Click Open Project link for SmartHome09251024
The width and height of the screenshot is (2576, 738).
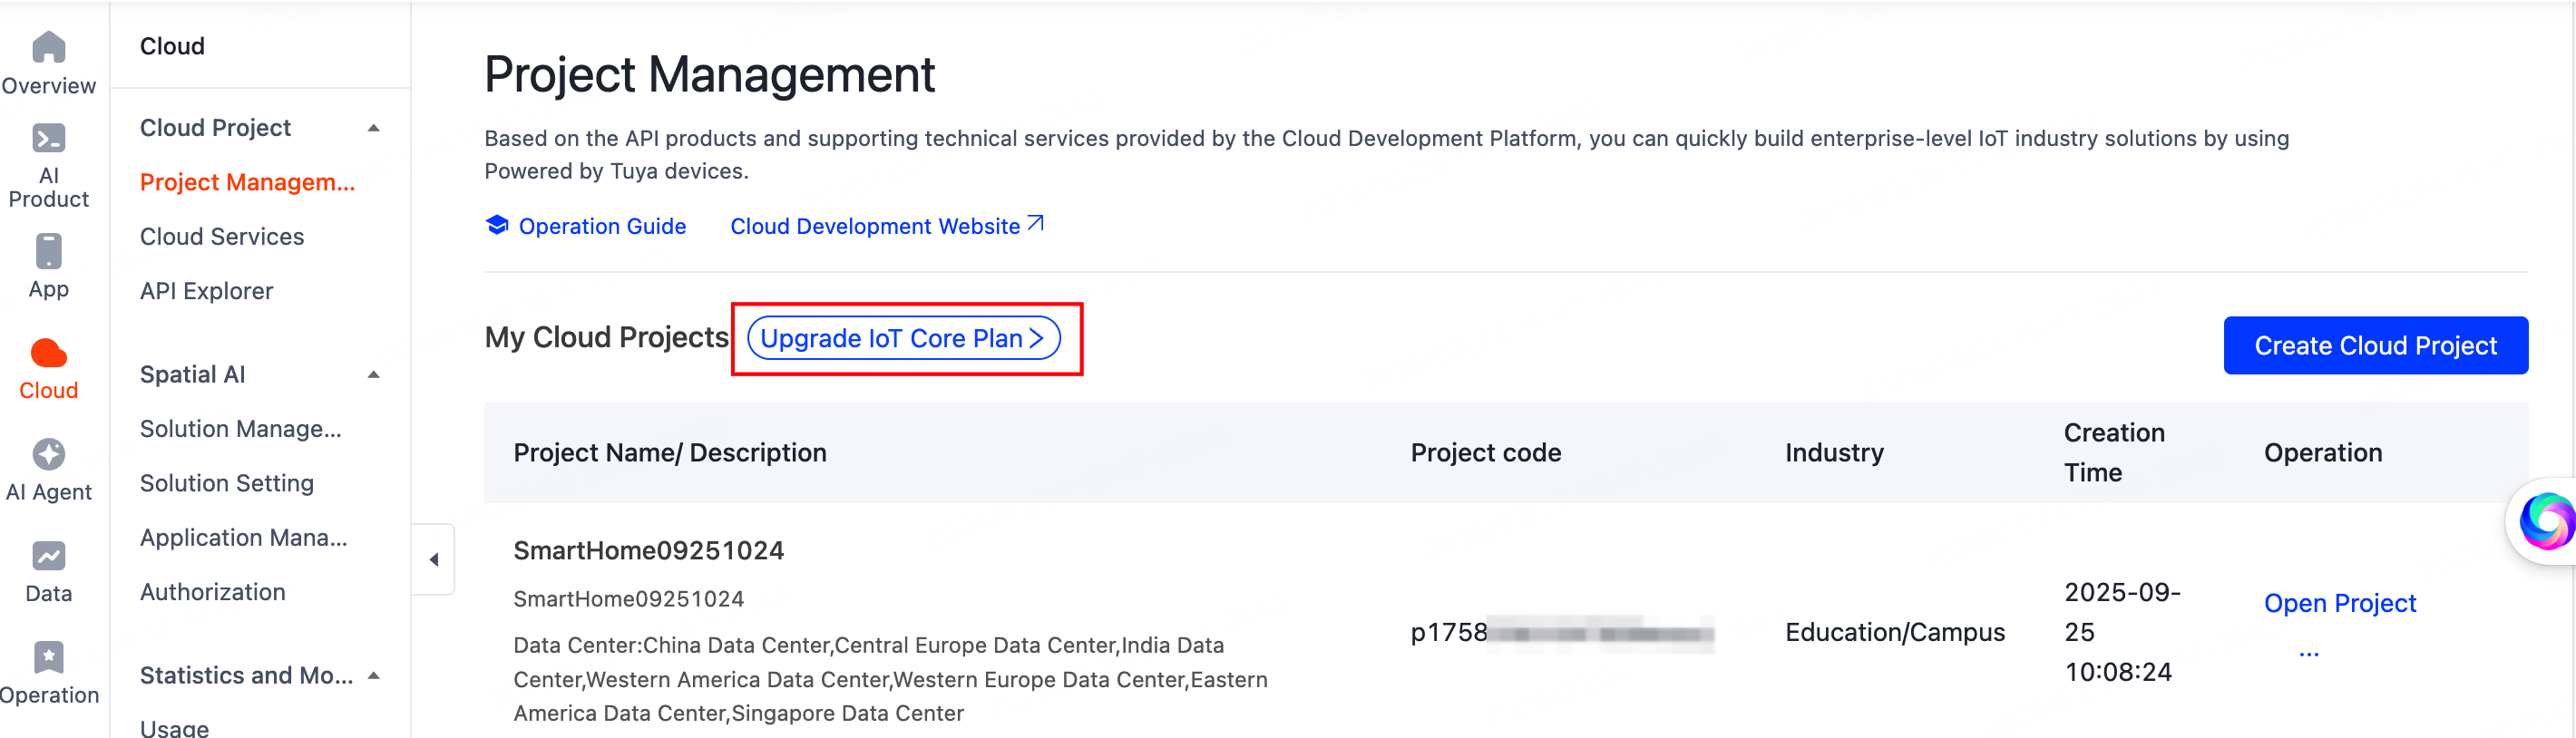2339,603
